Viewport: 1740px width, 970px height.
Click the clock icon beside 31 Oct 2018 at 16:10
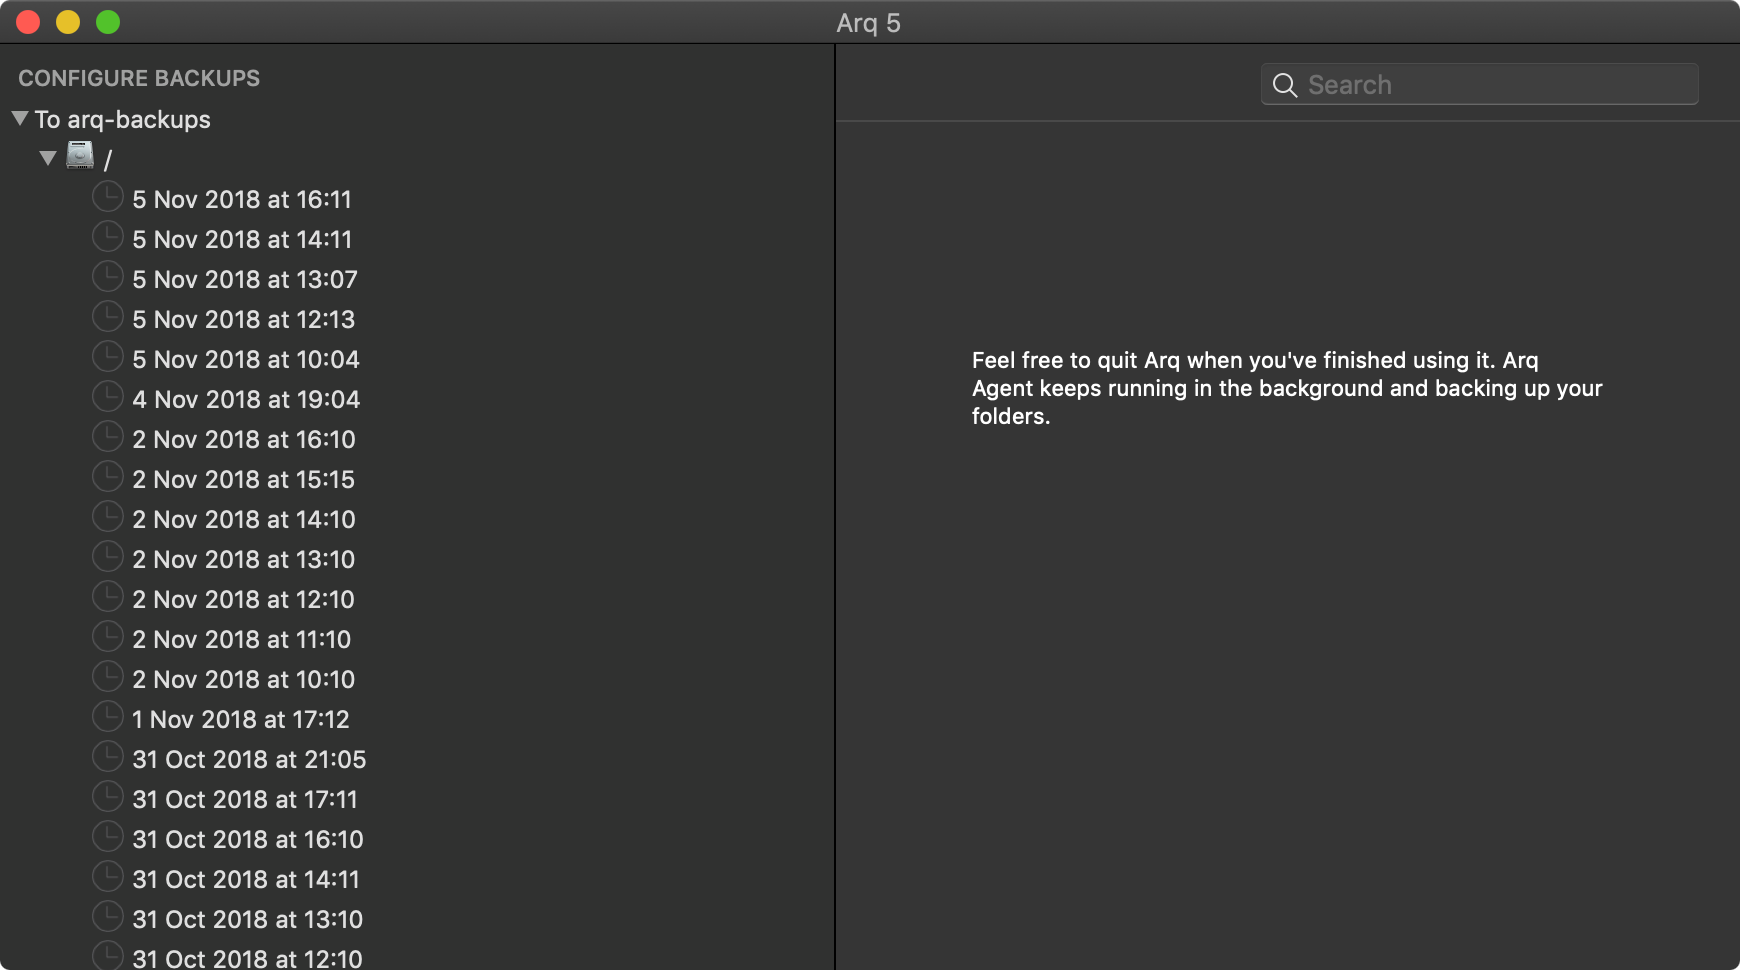(108, 837)
